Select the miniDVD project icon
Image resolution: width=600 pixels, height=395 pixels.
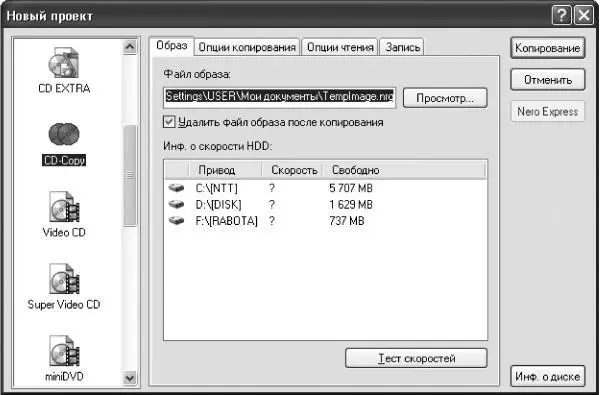pos(64,351)
